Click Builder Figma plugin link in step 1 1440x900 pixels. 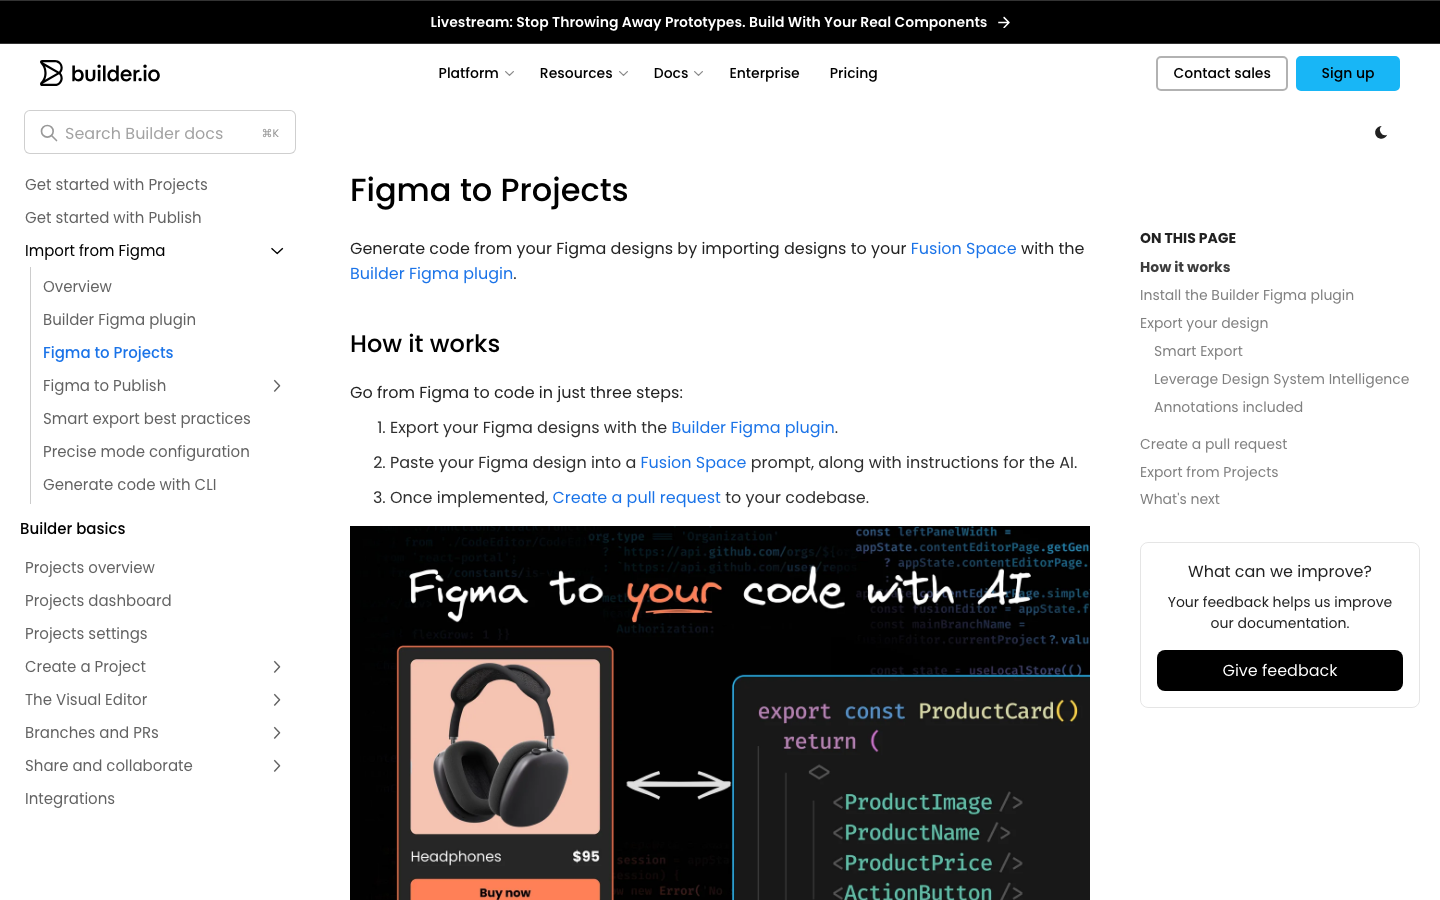tap(753, 427)
